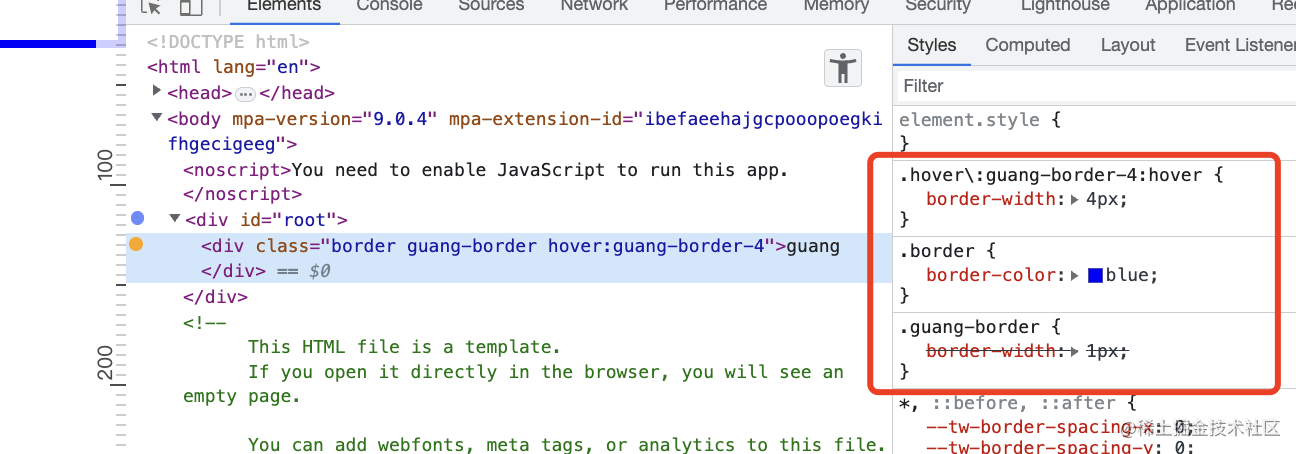Toggle the device toolbar icon
The width and height of the screenshot is (1296, 454).
[x=191, y=6]
